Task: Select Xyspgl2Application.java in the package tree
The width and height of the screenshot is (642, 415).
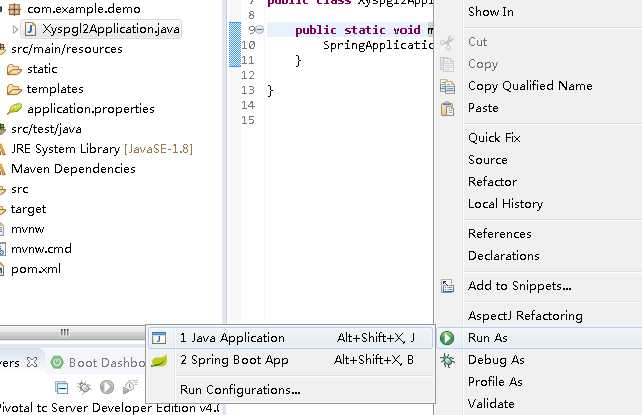Action: 111,29
